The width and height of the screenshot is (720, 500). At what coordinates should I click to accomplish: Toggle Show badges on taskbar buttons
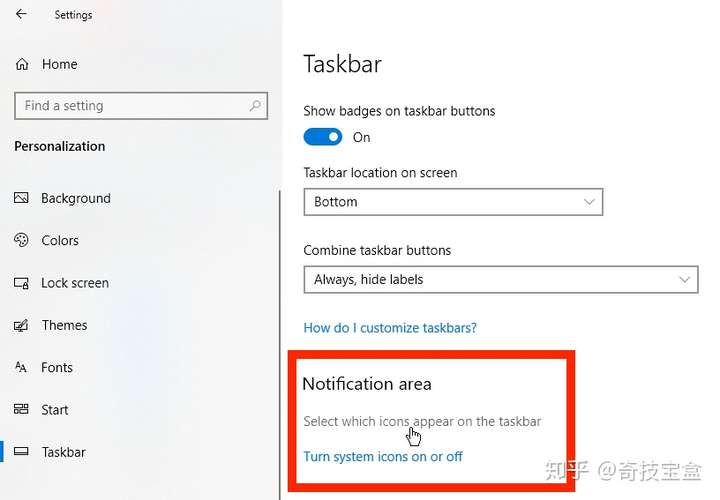[x=323, y=137]
